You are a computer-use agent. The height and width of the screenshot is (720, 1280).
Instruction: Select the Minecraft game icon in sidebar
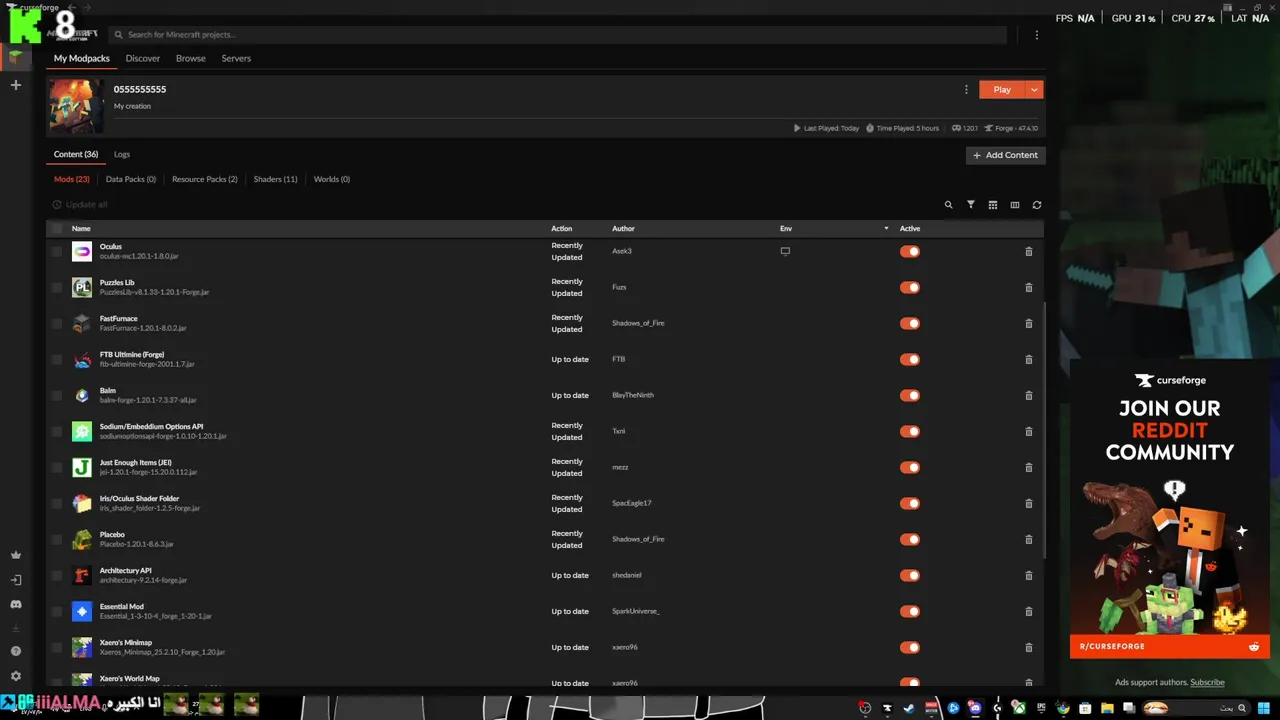point(15,57)
